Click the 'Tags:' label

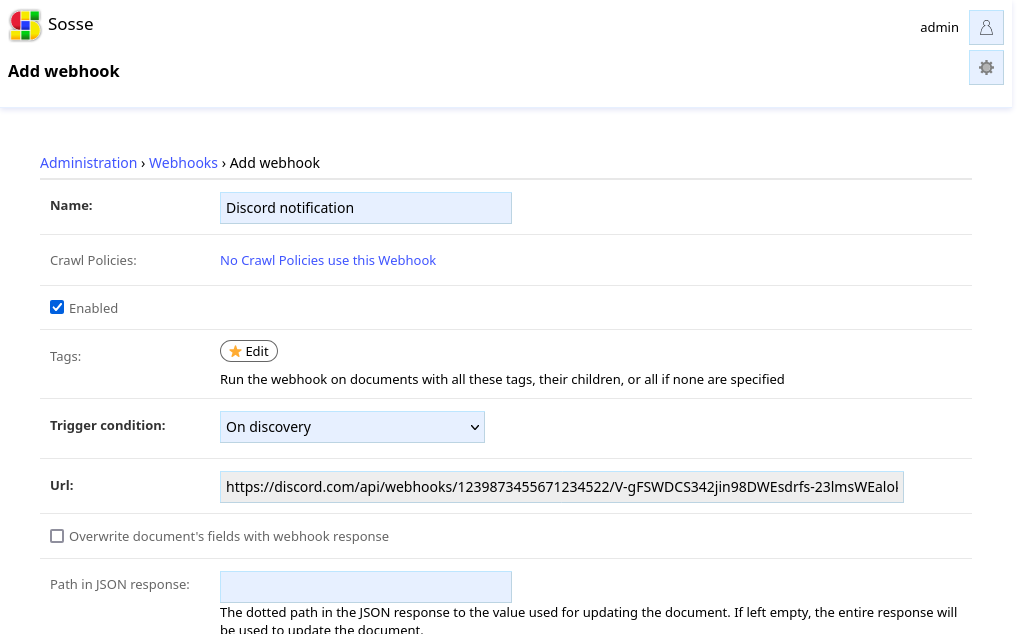65,357
